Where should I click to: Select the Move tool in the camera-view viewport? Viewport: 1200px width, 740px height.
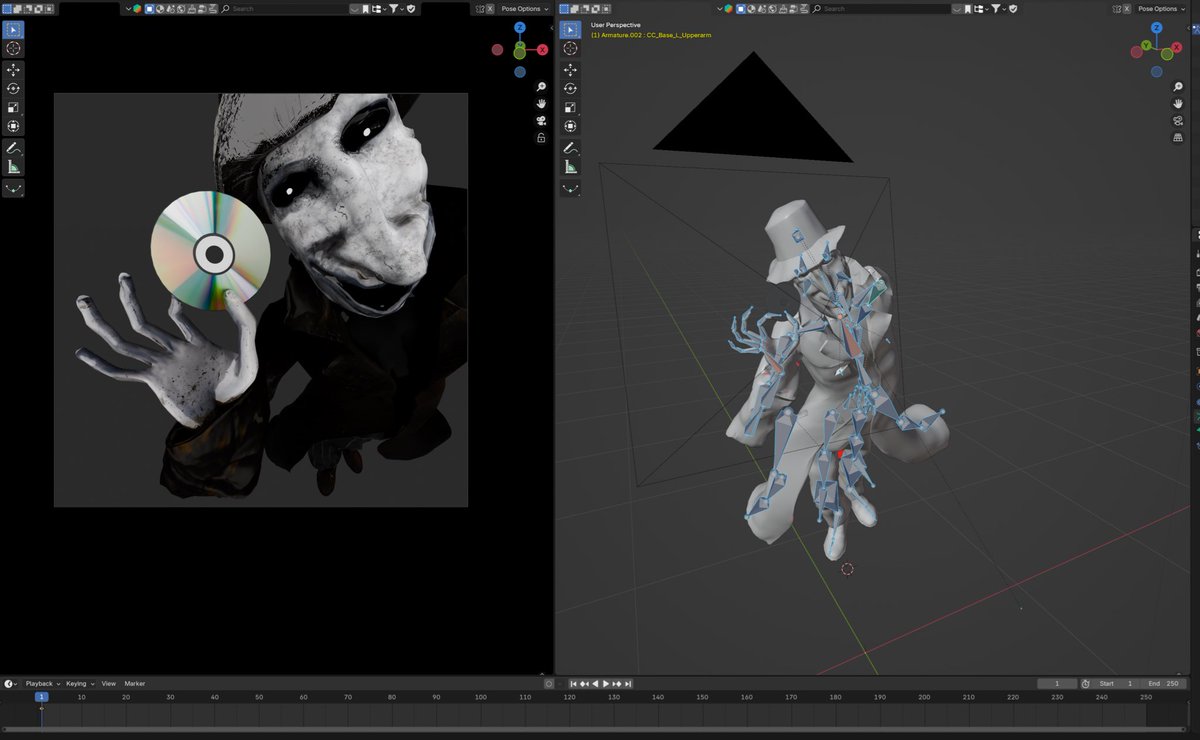[x=14, y=70]
